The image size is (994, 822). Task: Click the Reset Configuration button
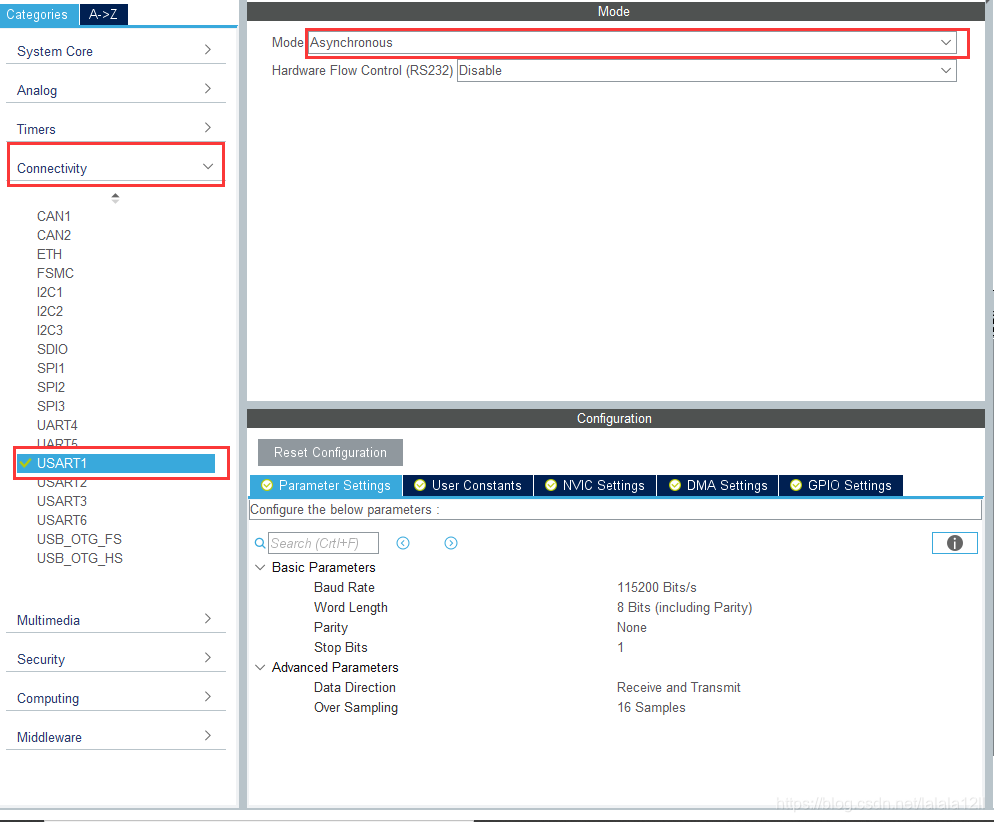pos(330,453)
